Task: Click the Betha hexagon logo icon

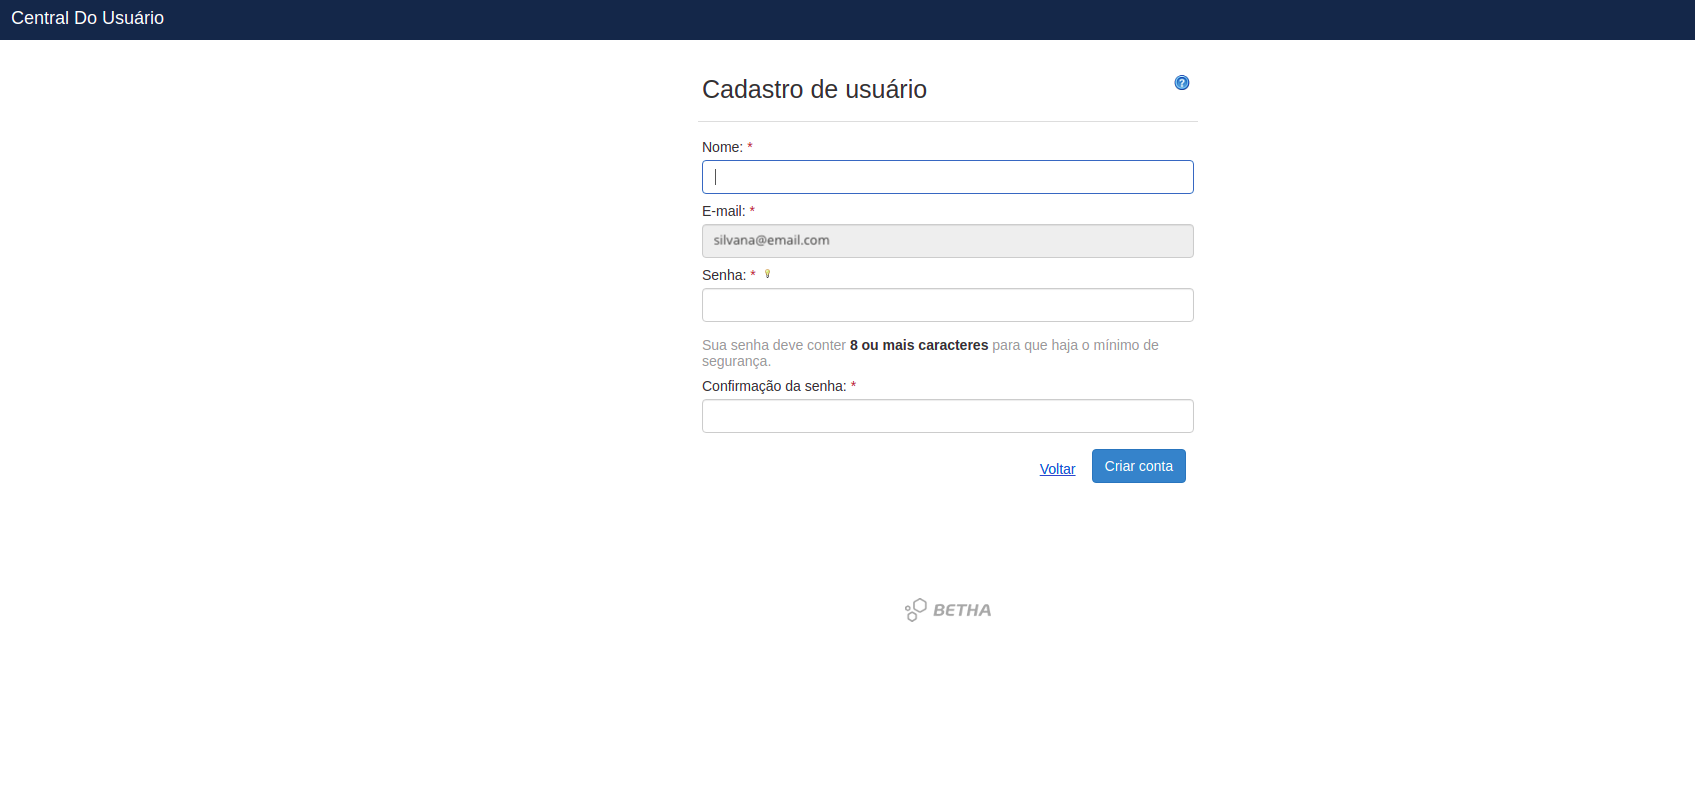Action: pos(915,610)
